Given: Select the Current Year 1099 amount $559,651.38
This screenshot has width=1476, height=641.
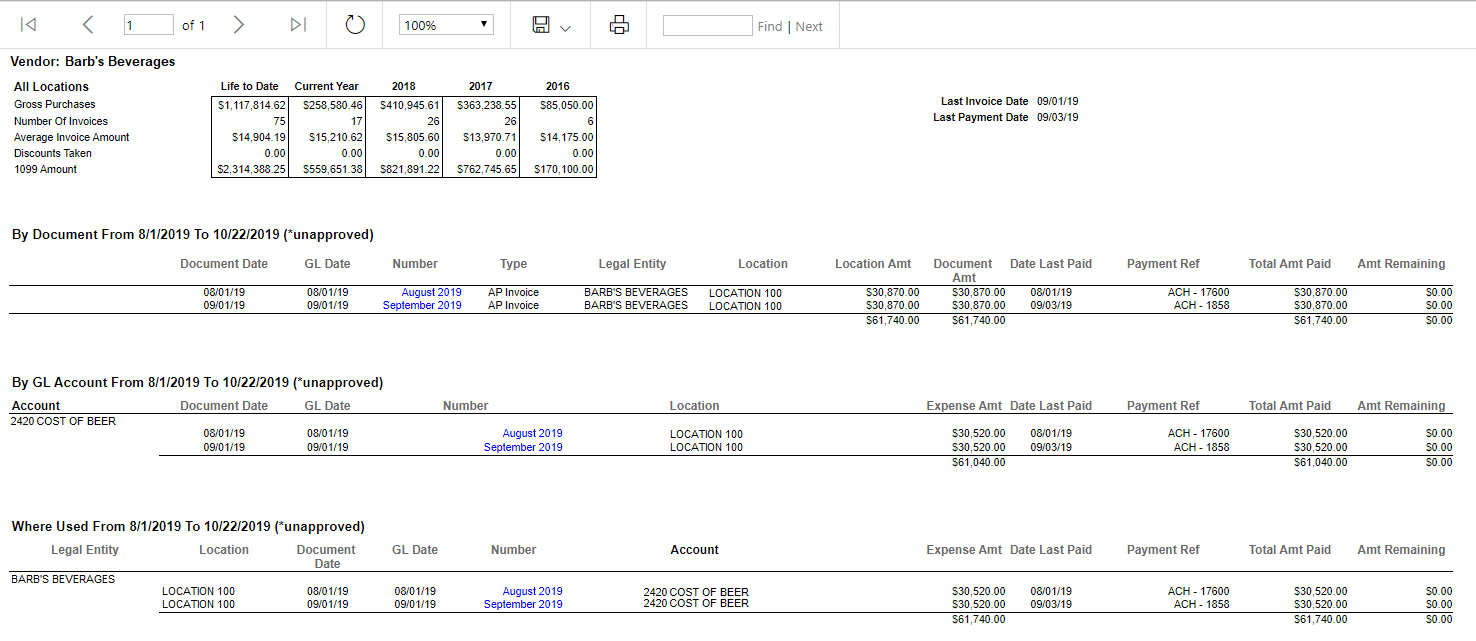Looking at the screenshot, I should coord(333,170).
